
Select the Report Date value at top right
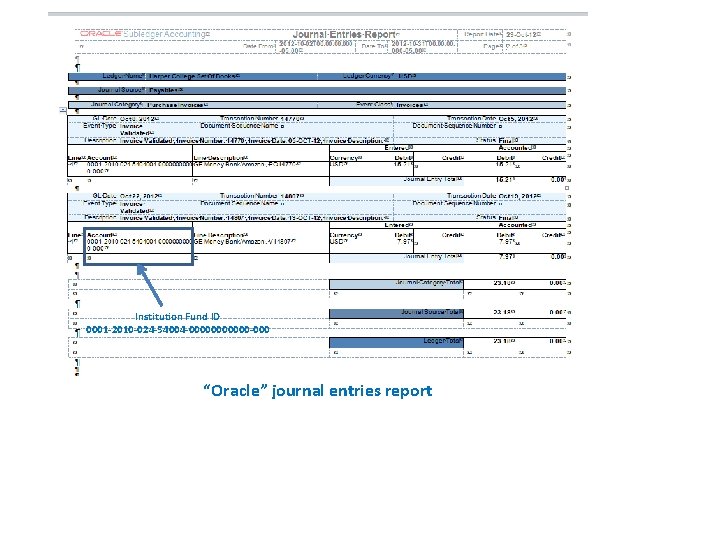point(523,34)
